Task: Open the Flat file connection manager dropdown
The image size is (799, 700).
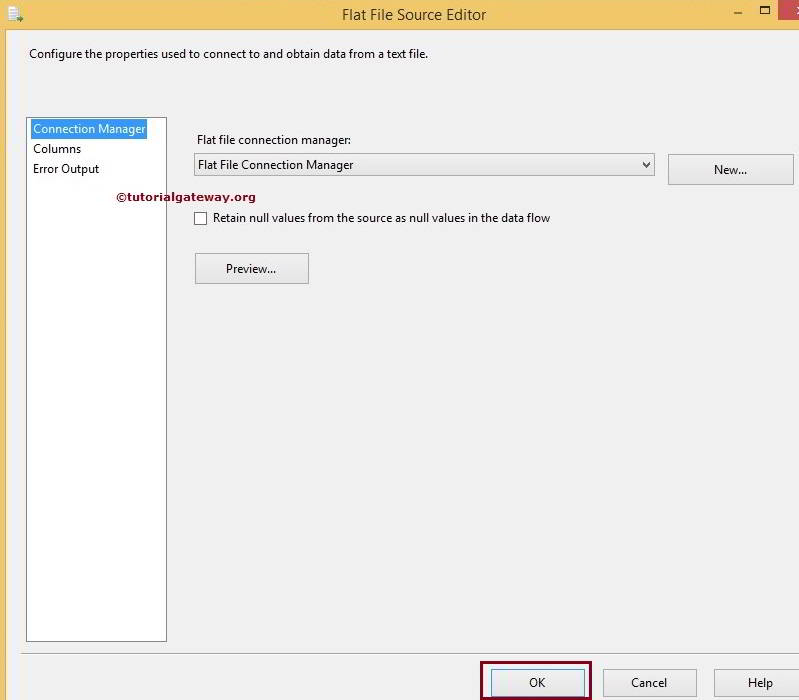Action: [x=424, y=165]
